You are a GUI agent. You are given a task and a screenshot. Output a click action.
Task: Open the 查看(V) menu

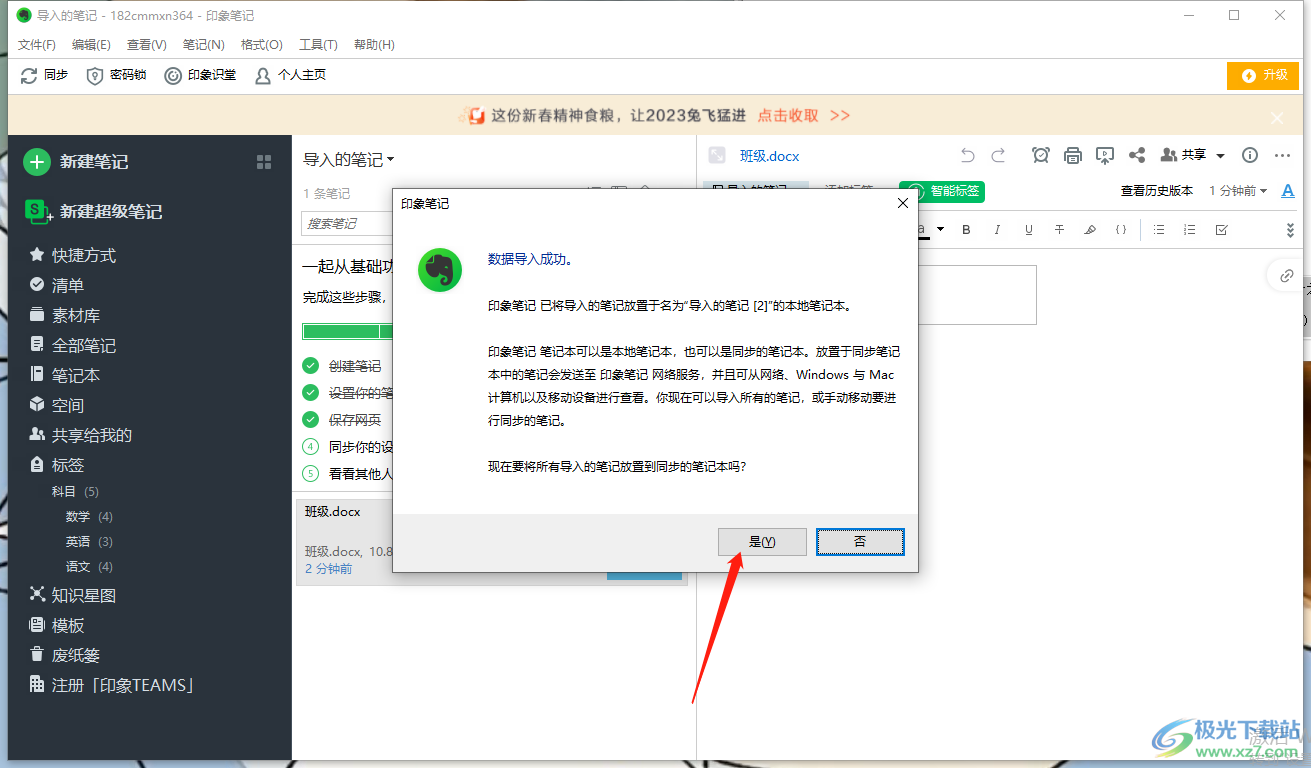[147, 45]
